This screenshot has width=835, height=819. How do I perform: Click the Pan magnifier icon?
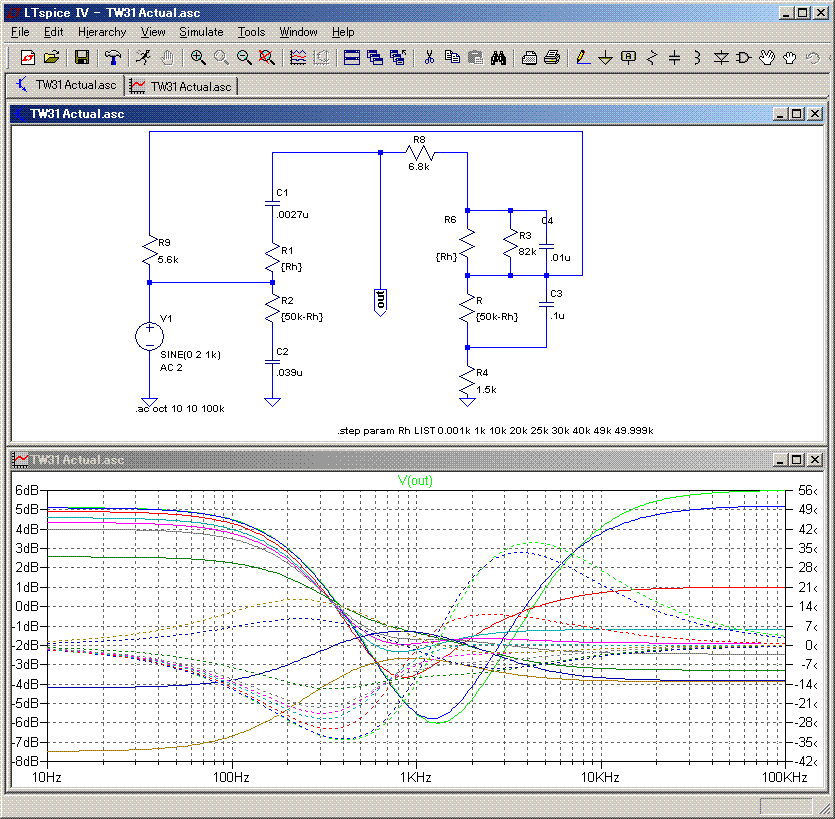click(x=221, y=57)
